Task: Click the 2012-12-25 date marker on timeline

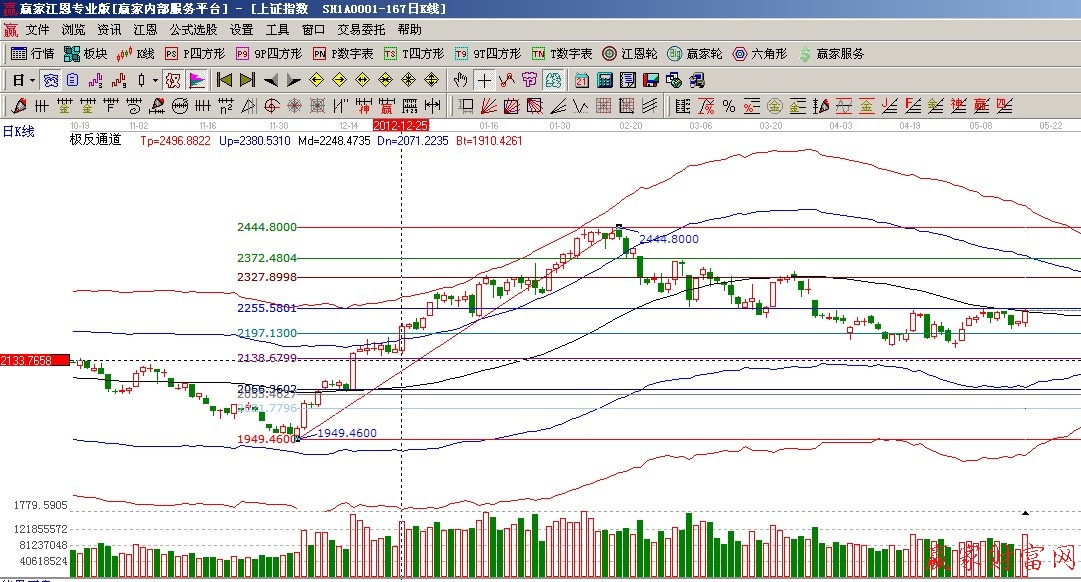Action: pos(400,125)
